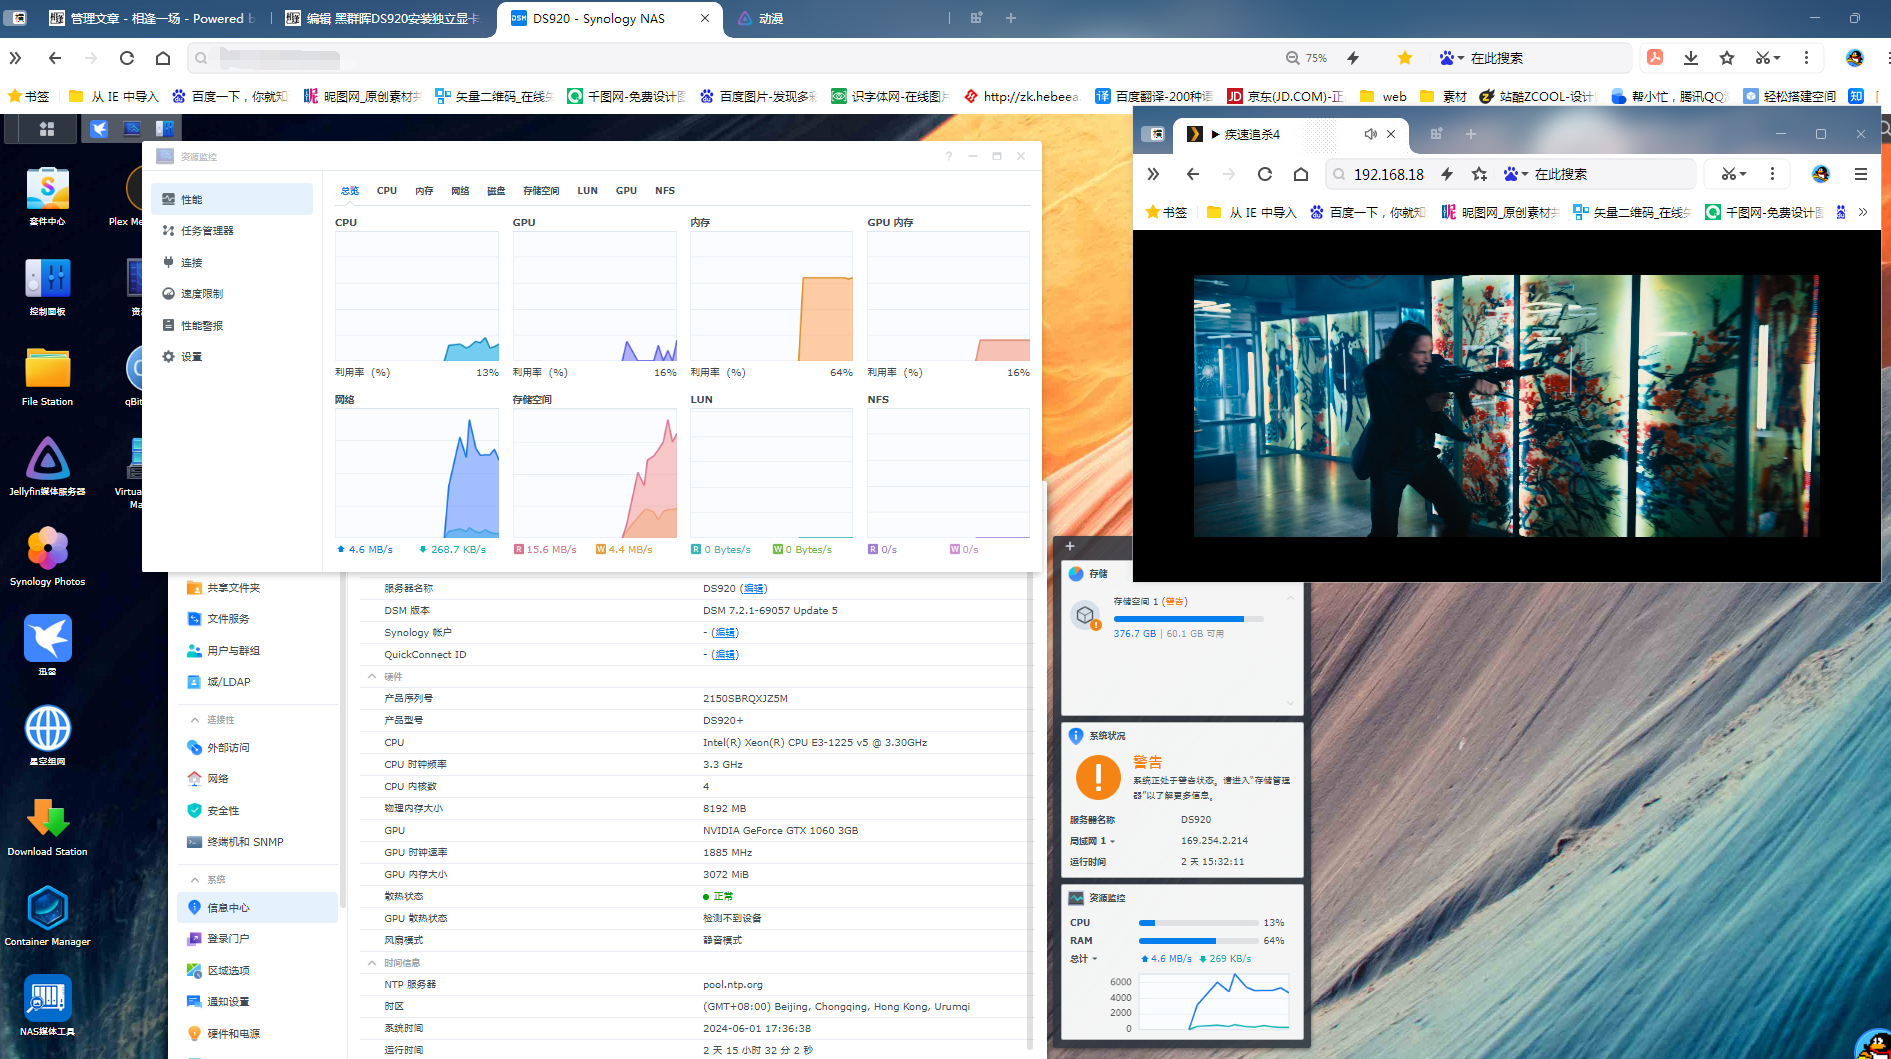Click the 192.168.18 address field
The width and height of the screenshot is (1891, 1059).
pos(1387,174)
